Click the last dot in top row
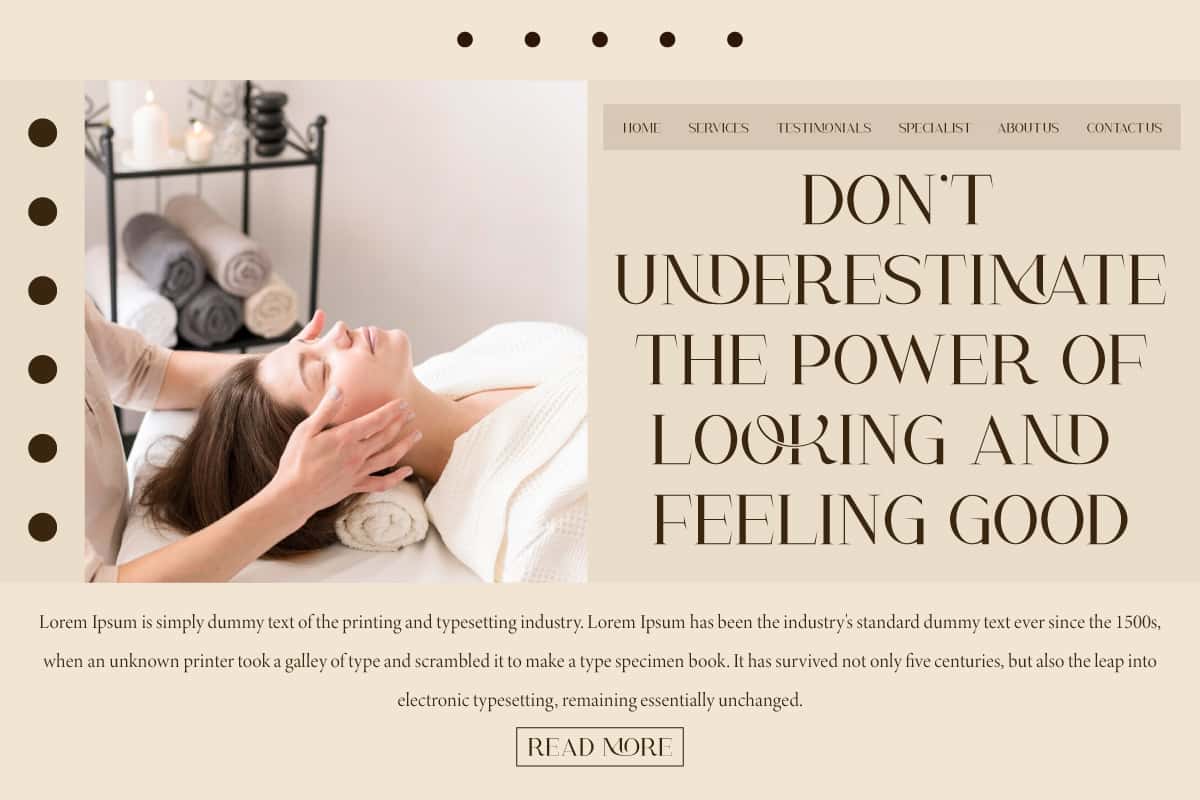 point(735,39)
